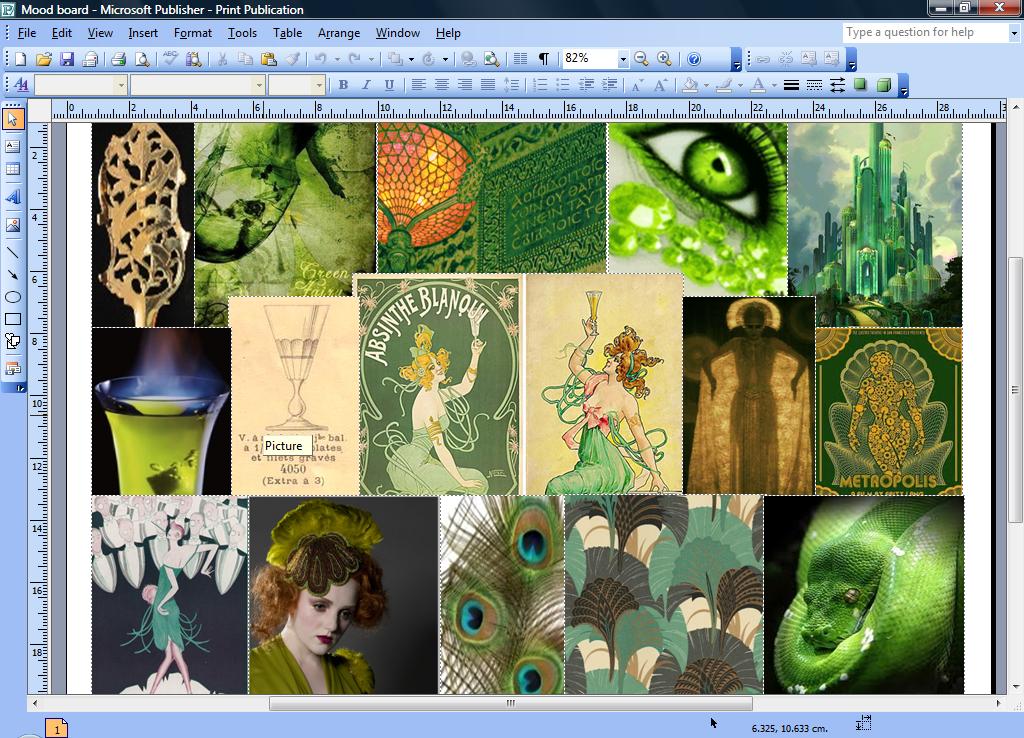The image size is (1024, 738).
Task: Open the Columns icon
Action: coord(520,59)
